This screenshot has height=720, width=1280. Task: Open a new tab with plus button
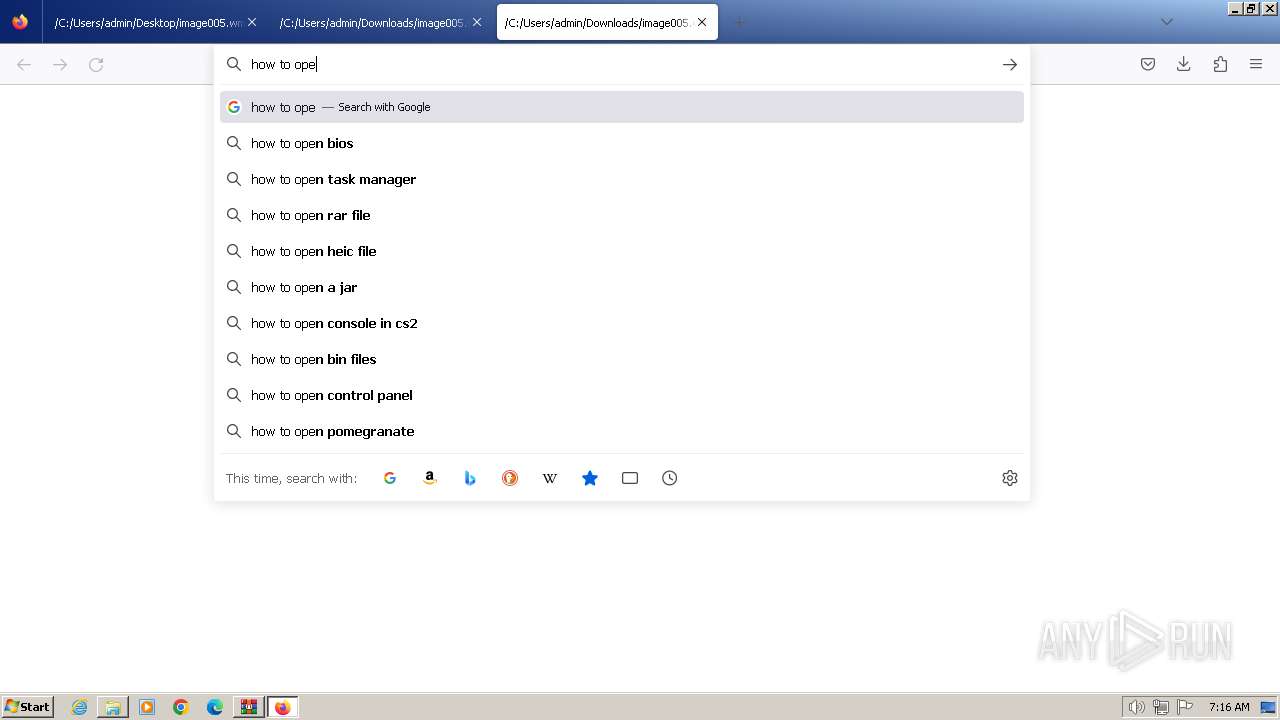740,22
